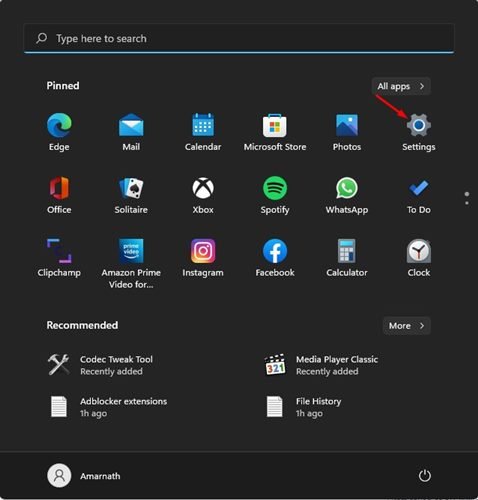
Task: Open Microsoft Store
Action: coord(275,133)
